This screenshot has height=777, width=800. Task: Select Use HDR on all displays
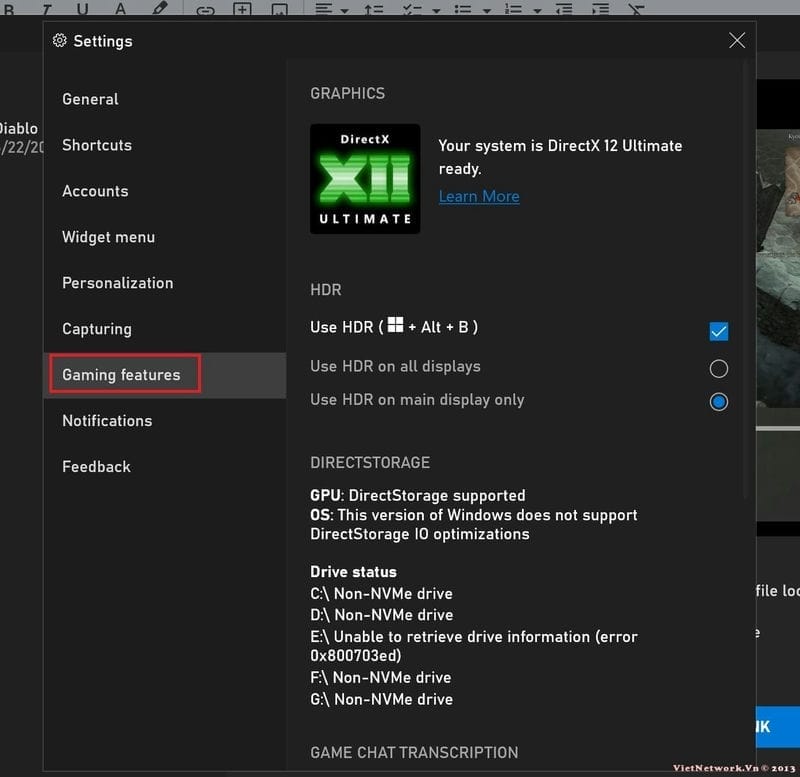718,369
